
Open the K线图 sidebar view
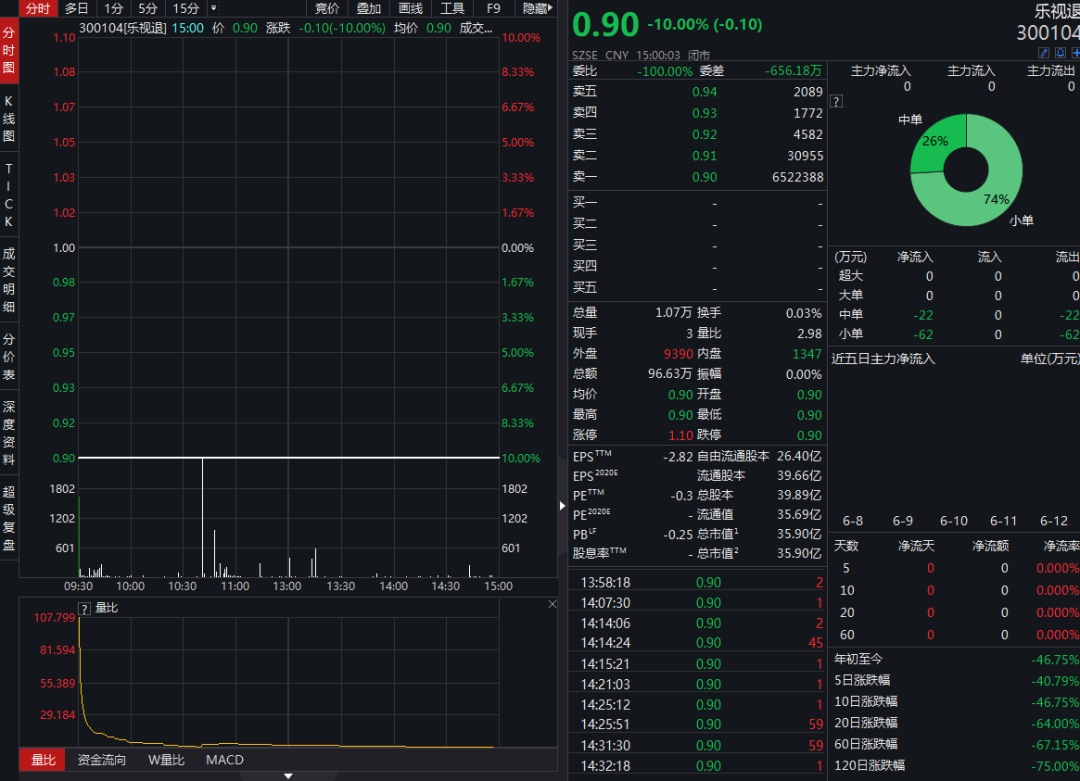coord(9,119)
